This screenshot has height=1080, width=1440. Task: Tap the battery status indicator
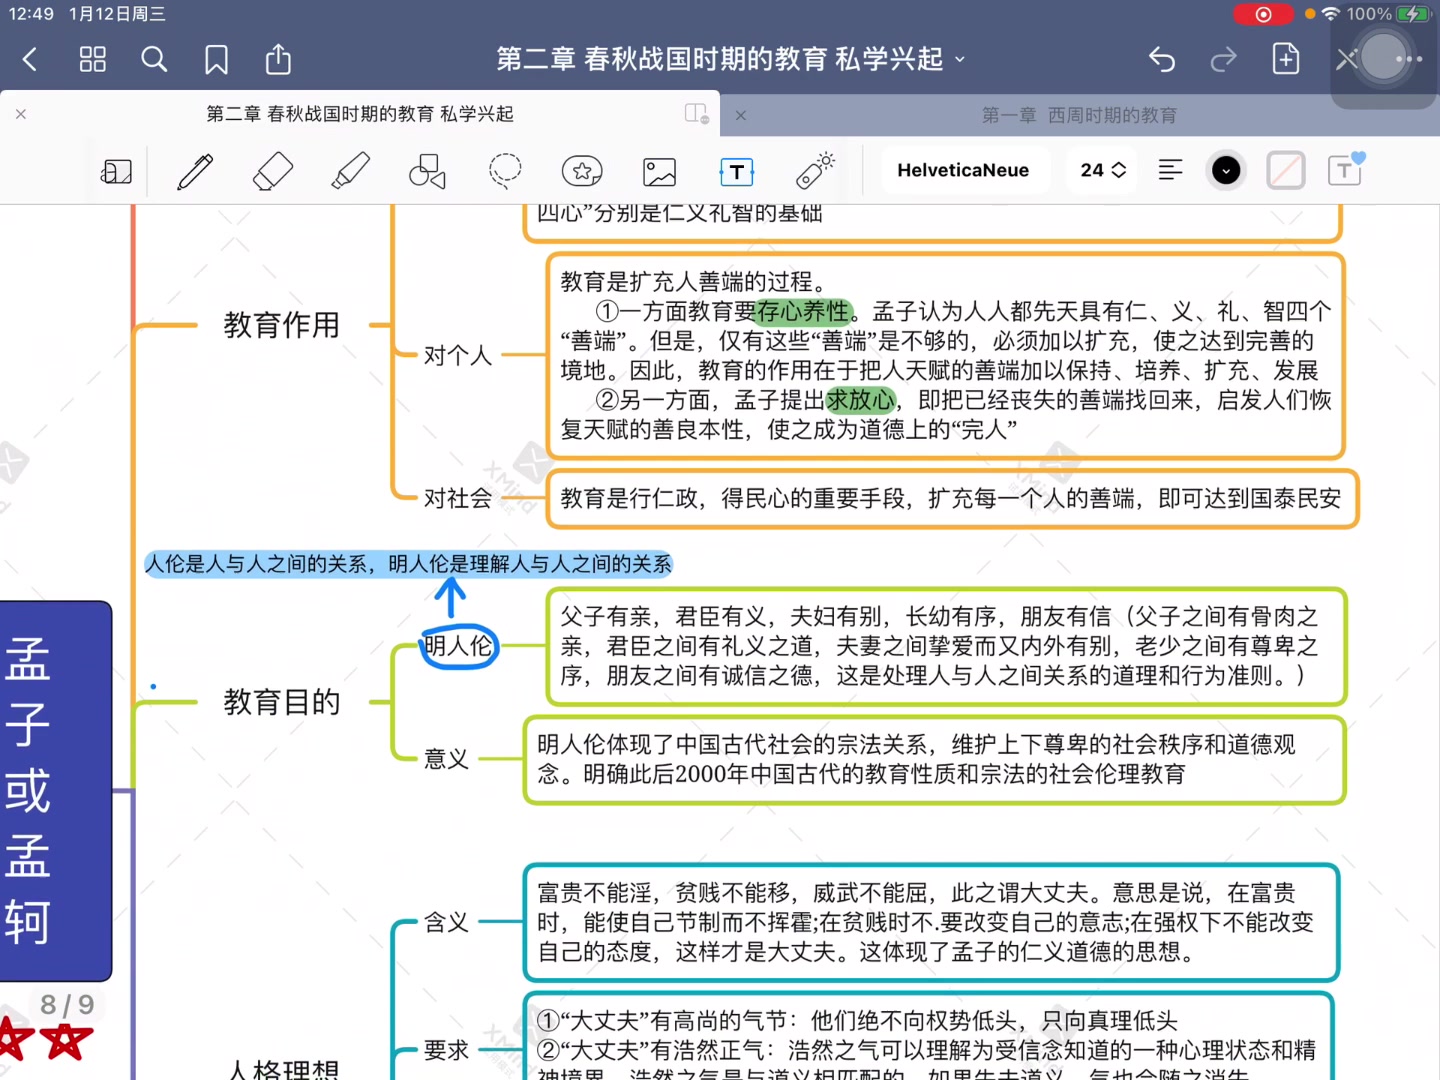point(1414,14)
